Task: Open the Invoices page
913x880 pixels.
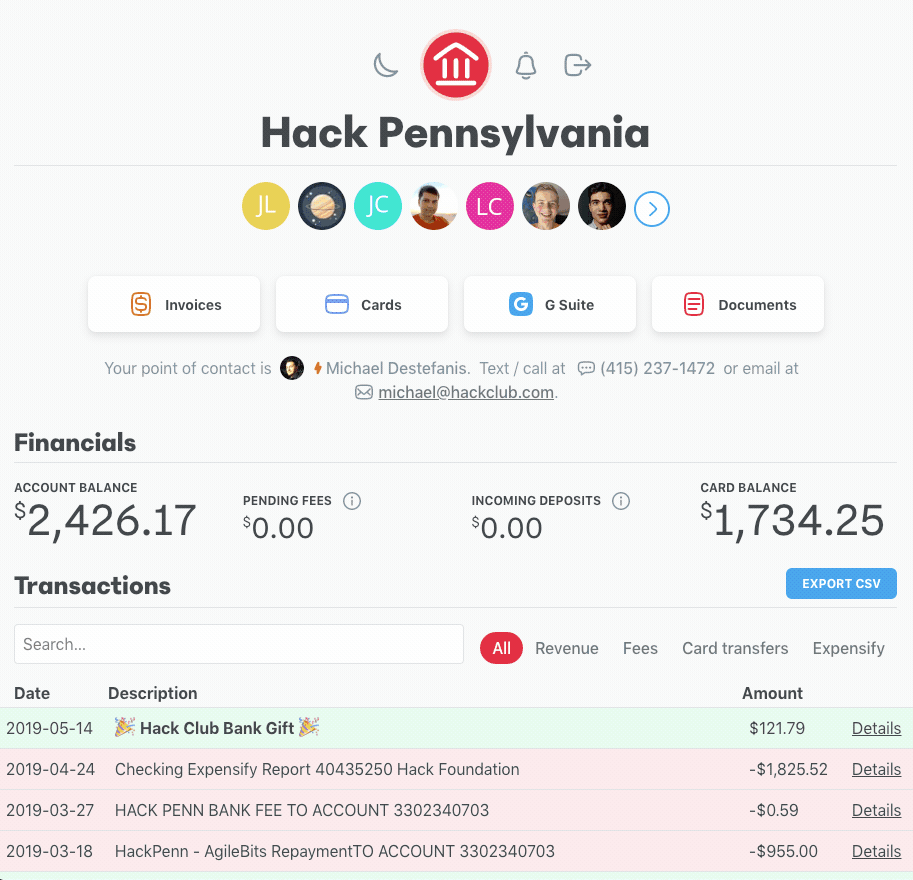Action: (x=174, y=304)
